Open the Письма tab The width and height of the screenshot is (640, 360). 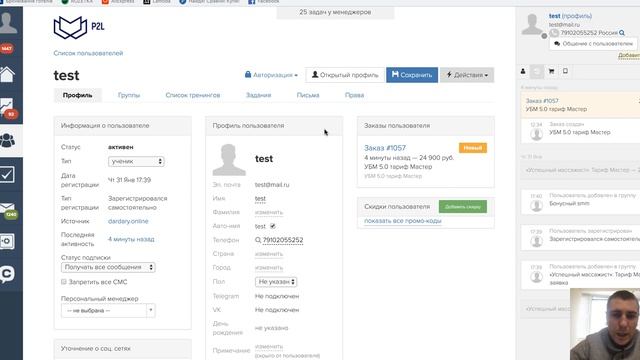(x=308, y=95)
